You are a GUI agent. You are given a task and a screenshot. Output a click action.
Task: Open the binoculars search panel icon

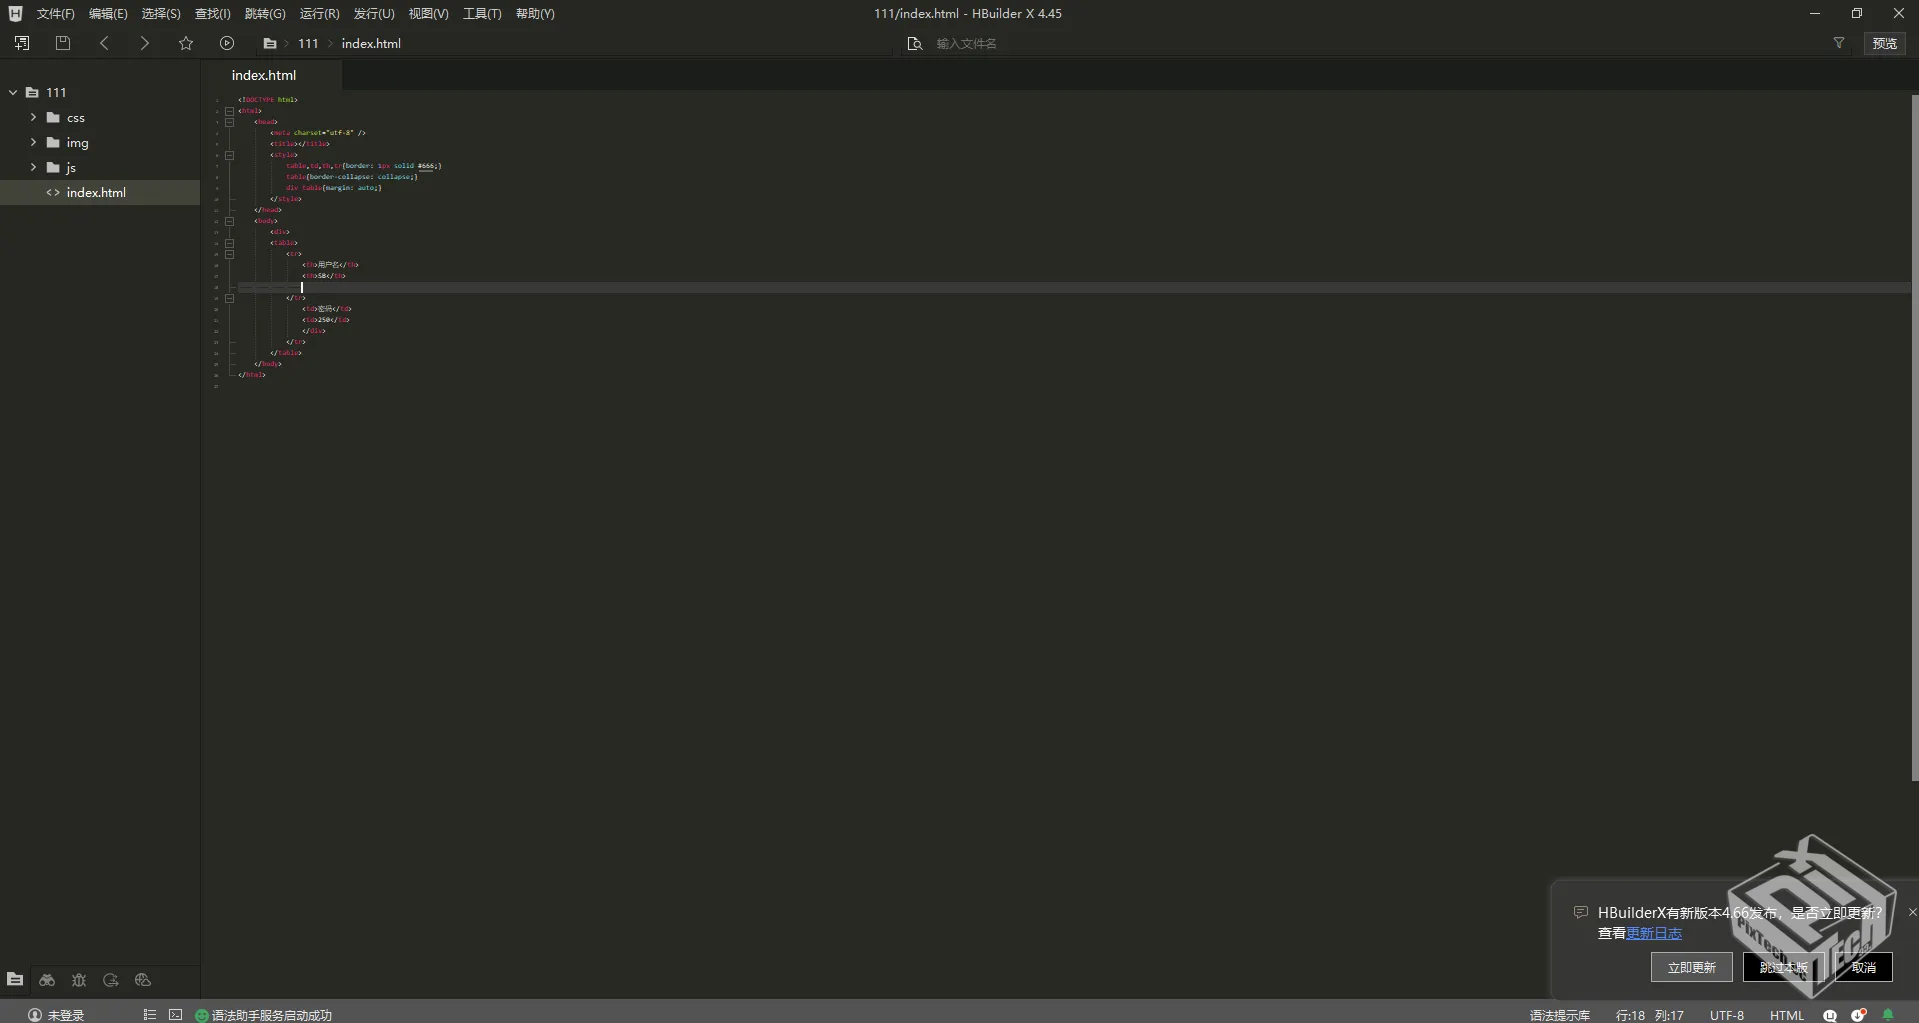click(47, 980)
